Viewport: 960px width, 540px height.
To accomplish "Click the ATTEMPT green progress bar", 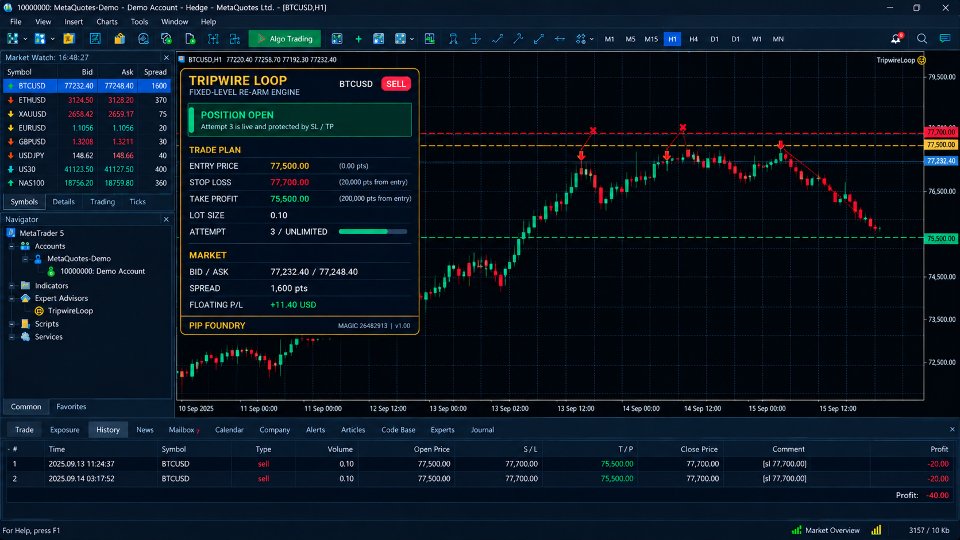I will [373, 231].
